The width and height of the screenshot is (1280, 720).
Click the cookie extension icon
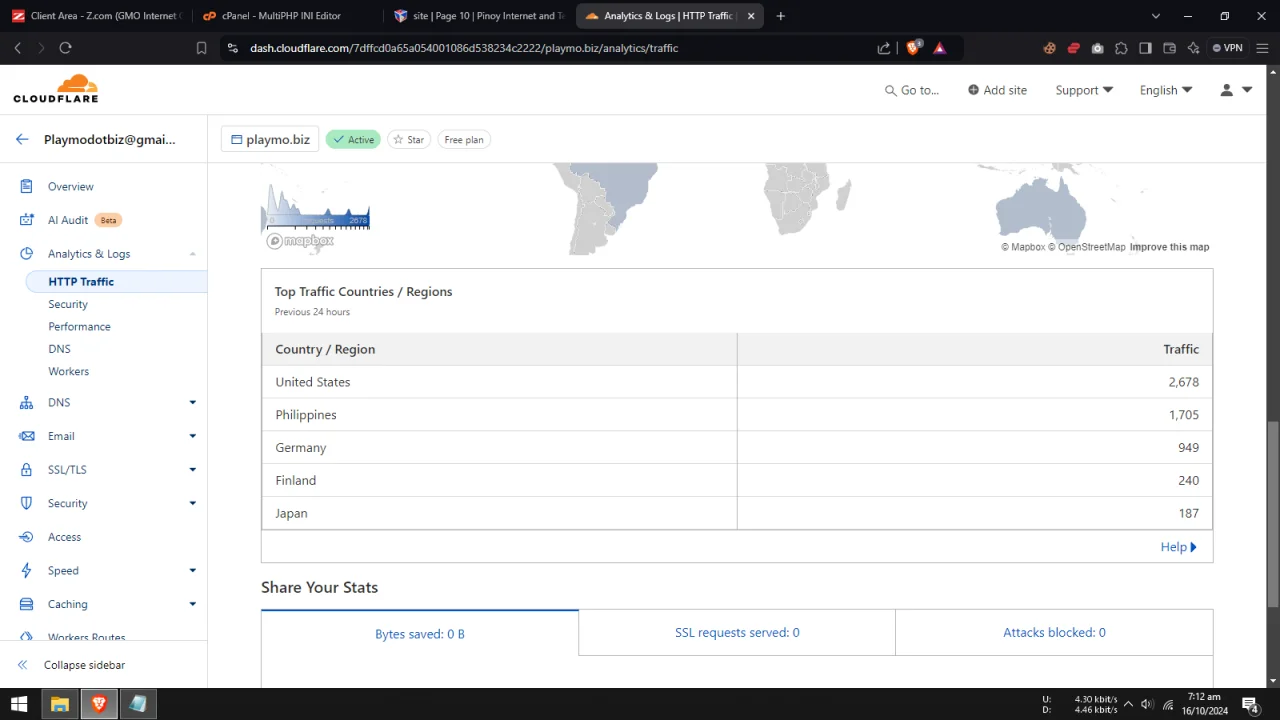[1049, 48]
